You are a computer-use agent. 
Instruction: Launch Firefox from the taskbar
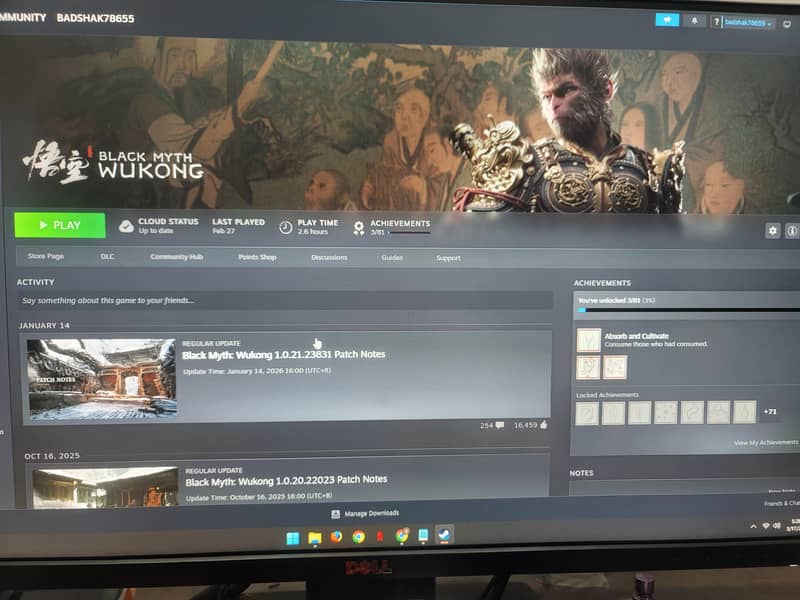[336, 537]
